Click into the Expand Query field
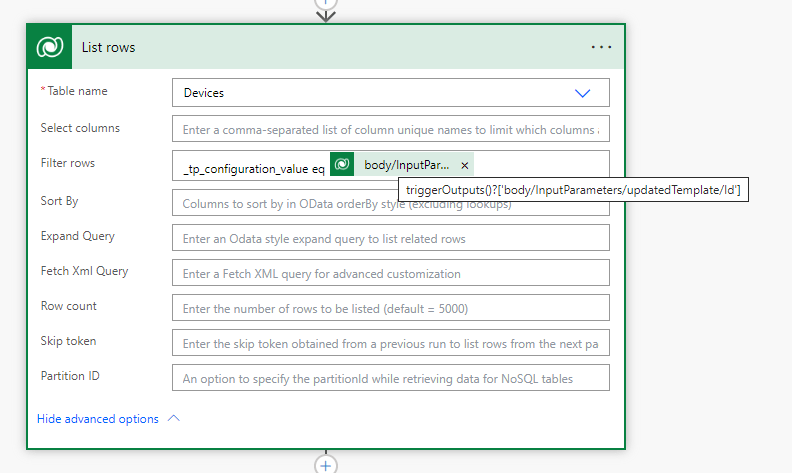This screenshot has width=792, height=473. tap(390, 238)
